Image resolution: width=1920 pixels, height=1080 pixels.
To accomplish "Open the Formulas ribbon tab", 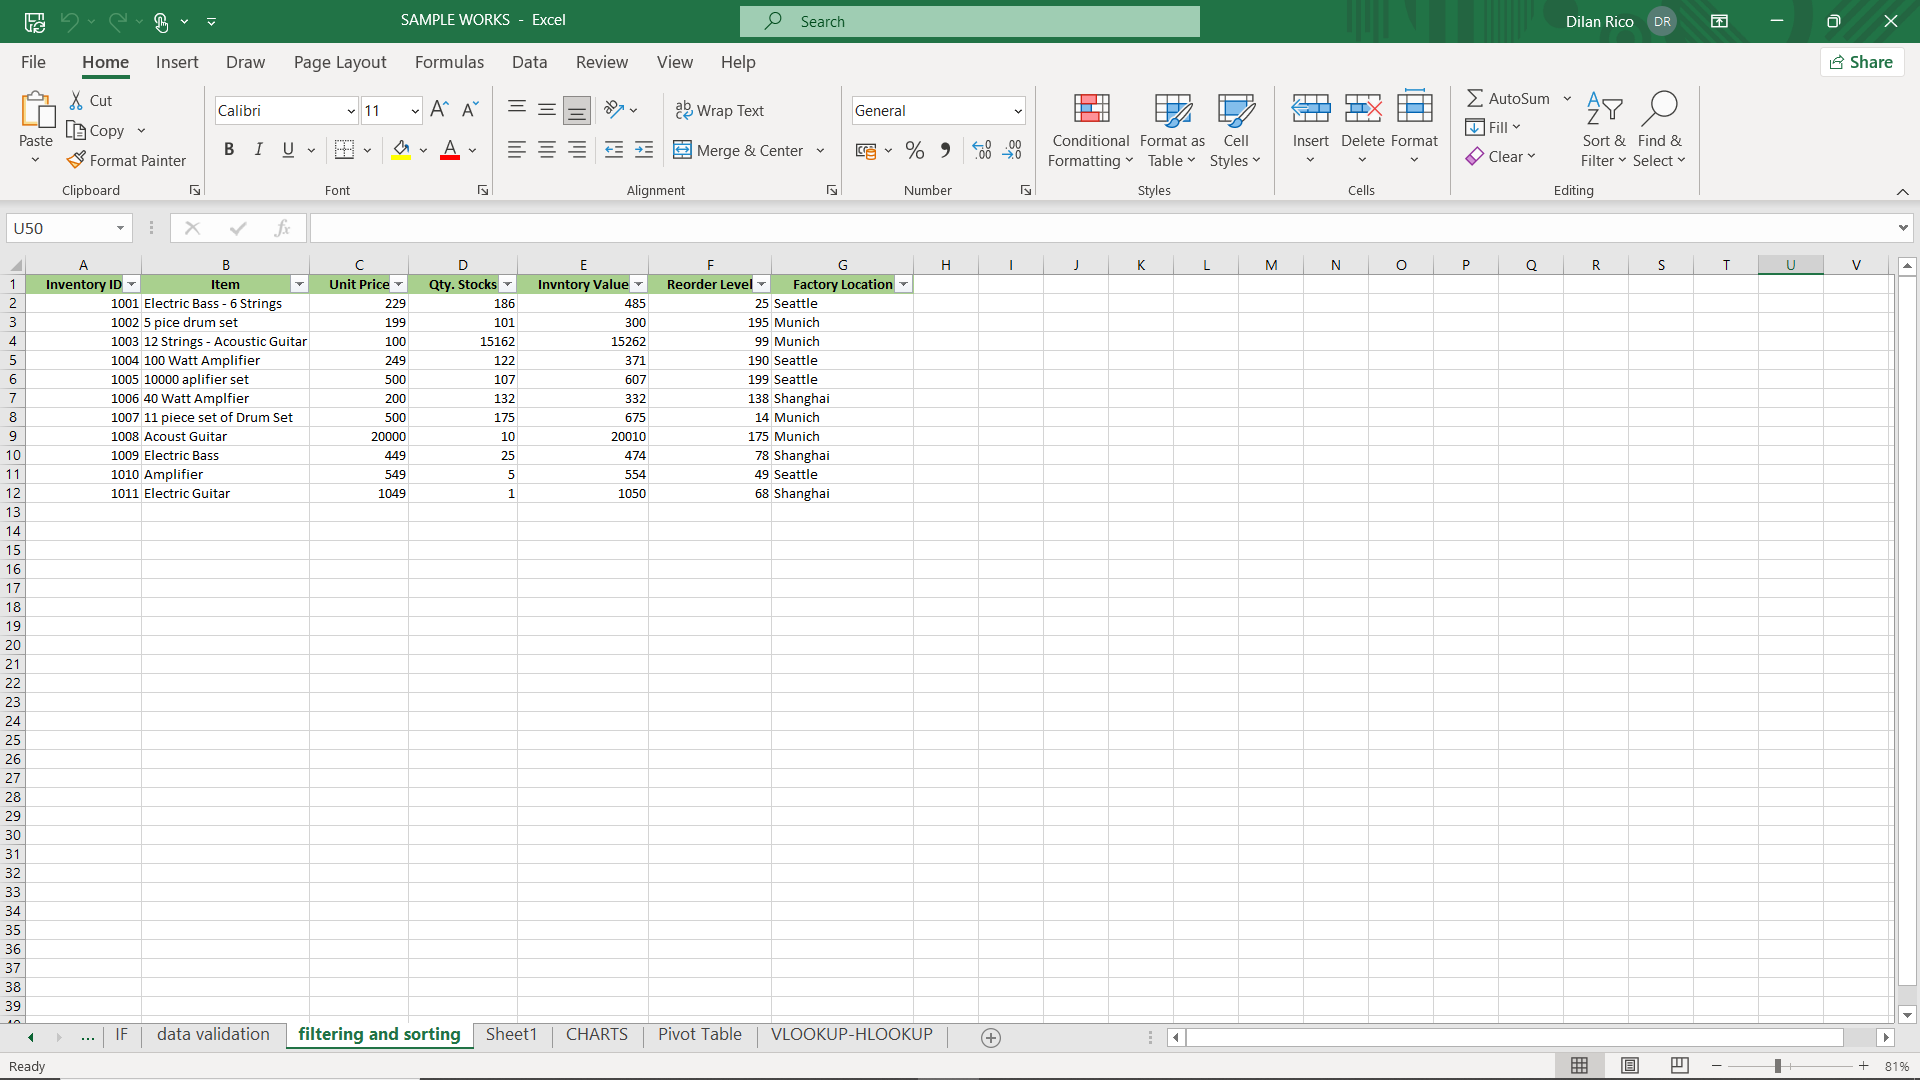I will [x=449, y=62].
